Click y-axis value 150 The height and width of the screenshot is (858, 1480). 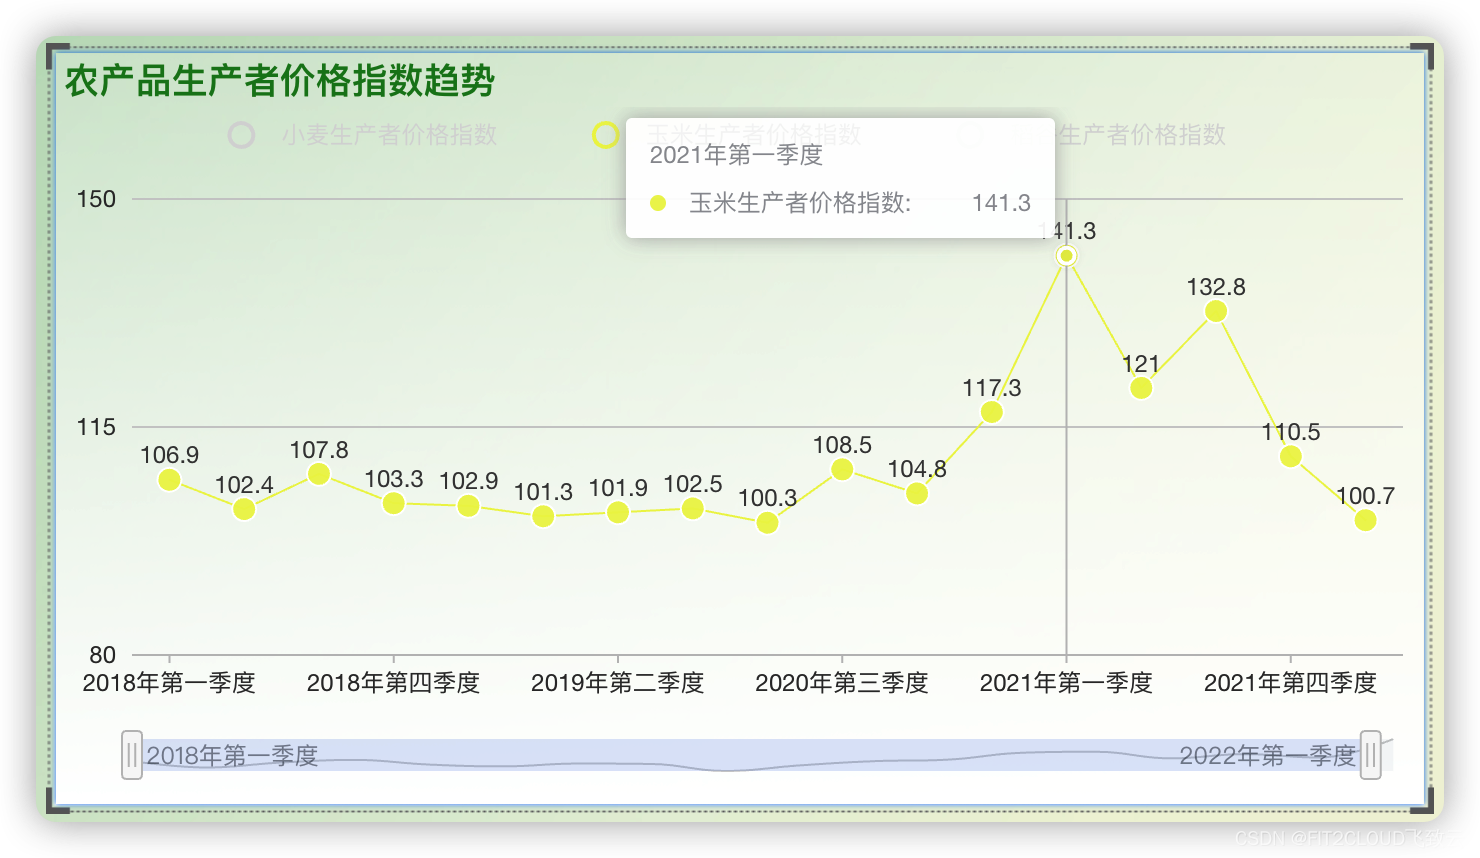[x=97, y=199]
